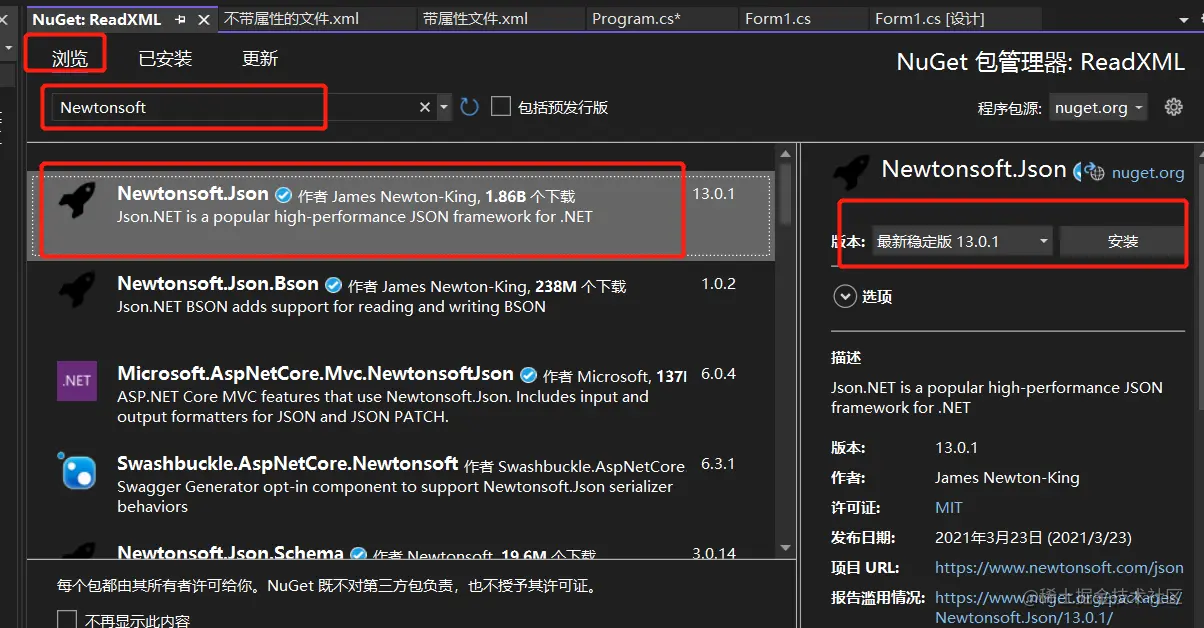
Task: Click the Swashbuckle package icon
Action: click(77, 471)
